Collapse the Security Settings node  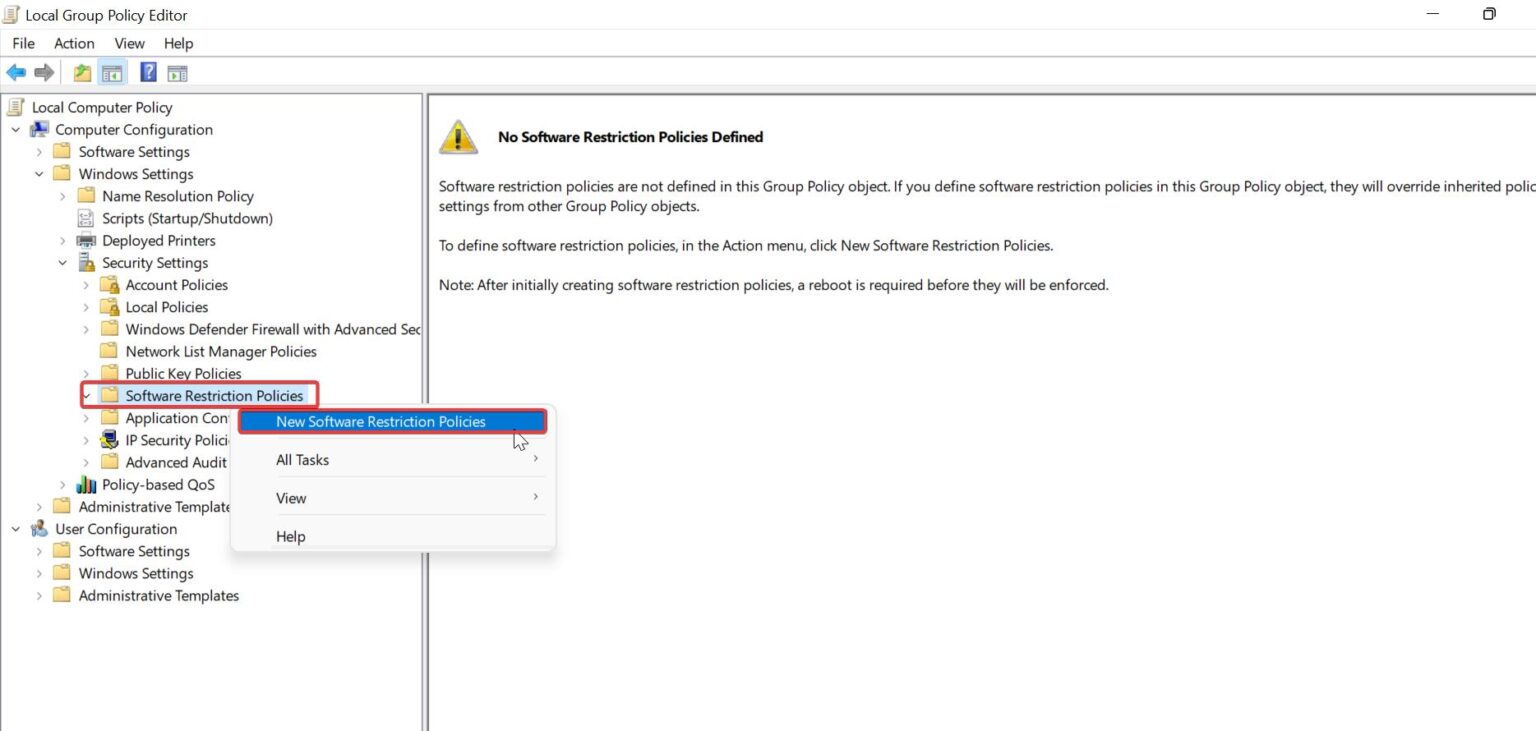[x=62, y=262]
